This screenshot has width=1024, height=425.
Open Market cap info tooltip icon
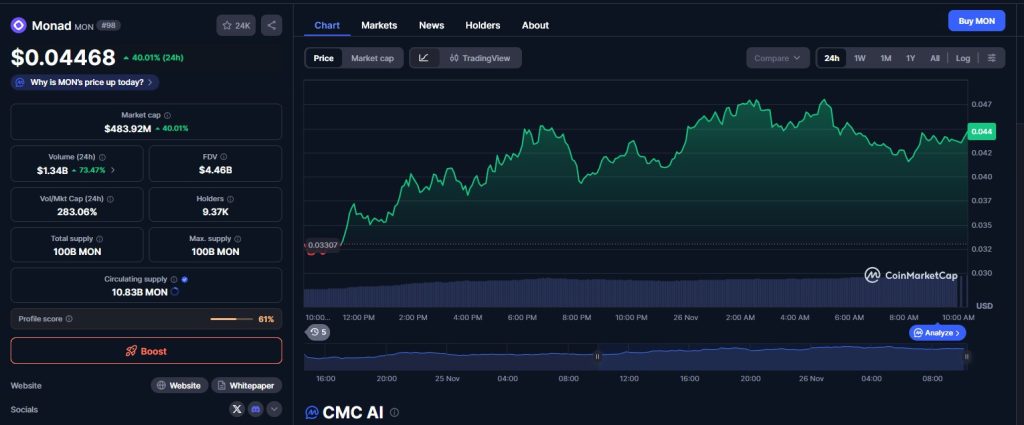pos(167,115)
